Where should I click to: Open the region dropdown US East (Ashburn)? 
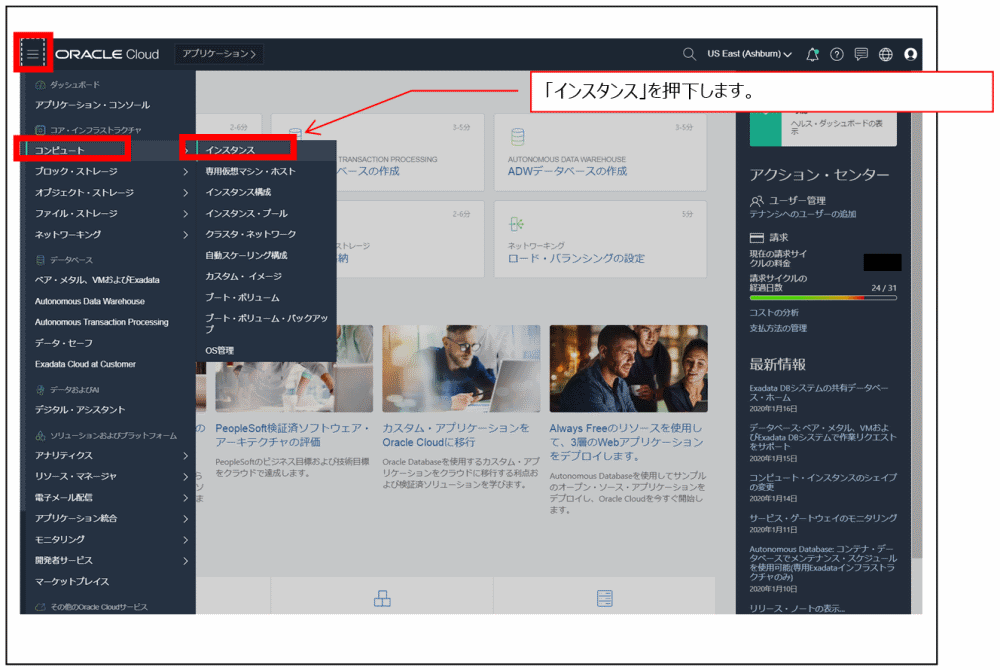749,54
